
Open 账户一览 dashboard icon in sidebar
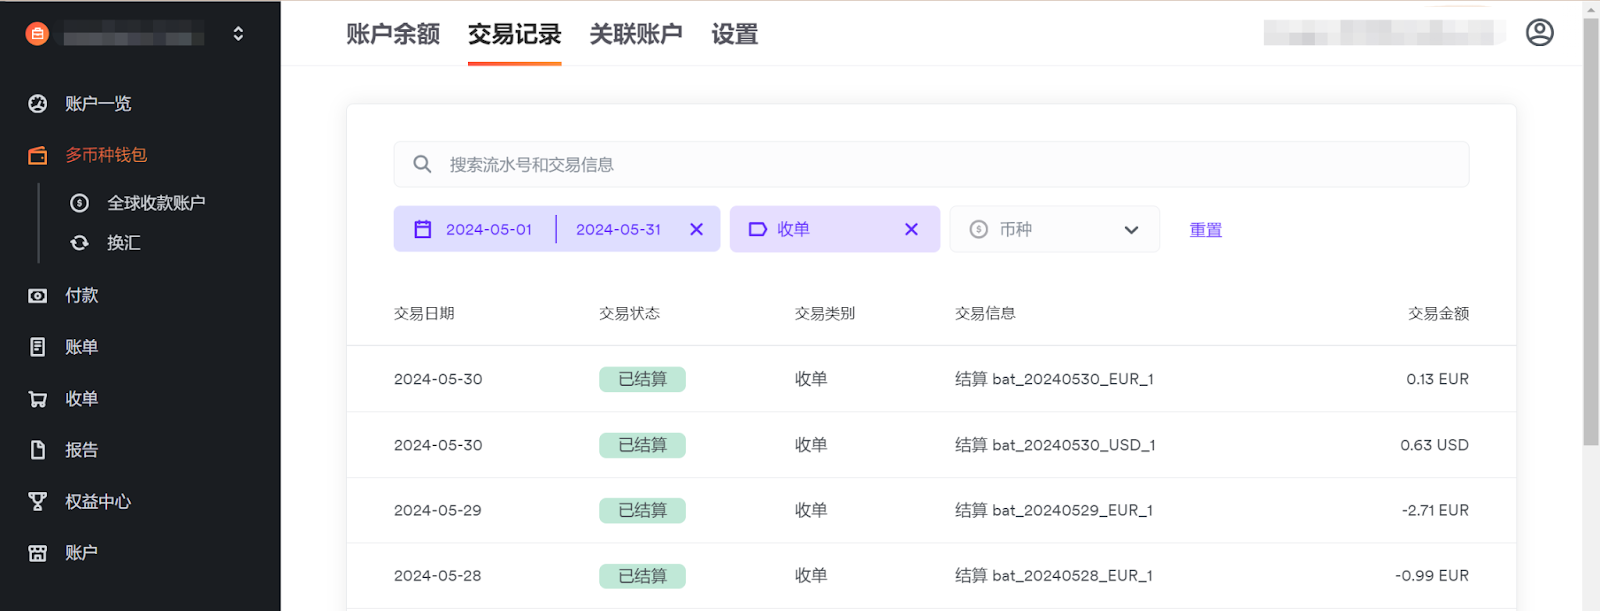click(x=38, y=104)
